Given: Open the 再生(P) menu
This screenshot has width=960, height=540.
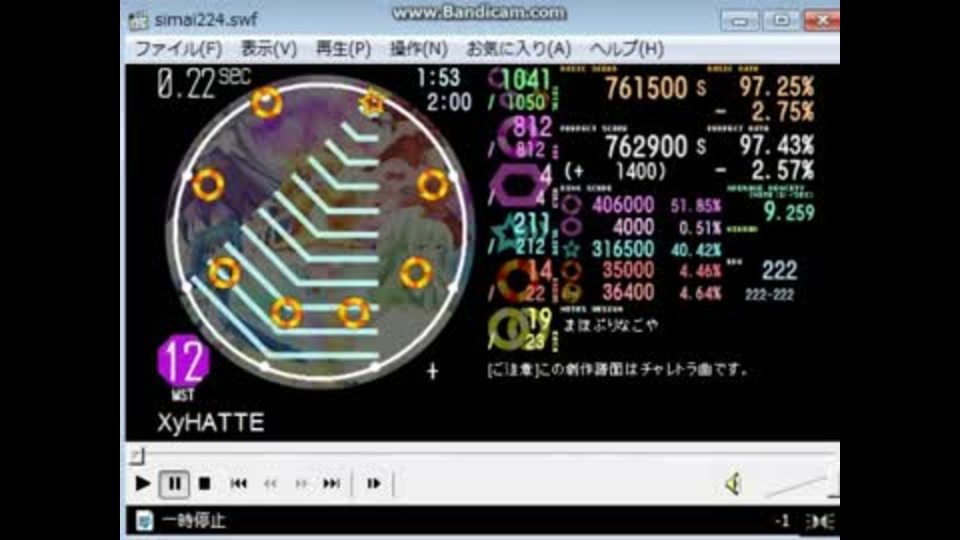Looking at the screenshot, I should (343, 49).
